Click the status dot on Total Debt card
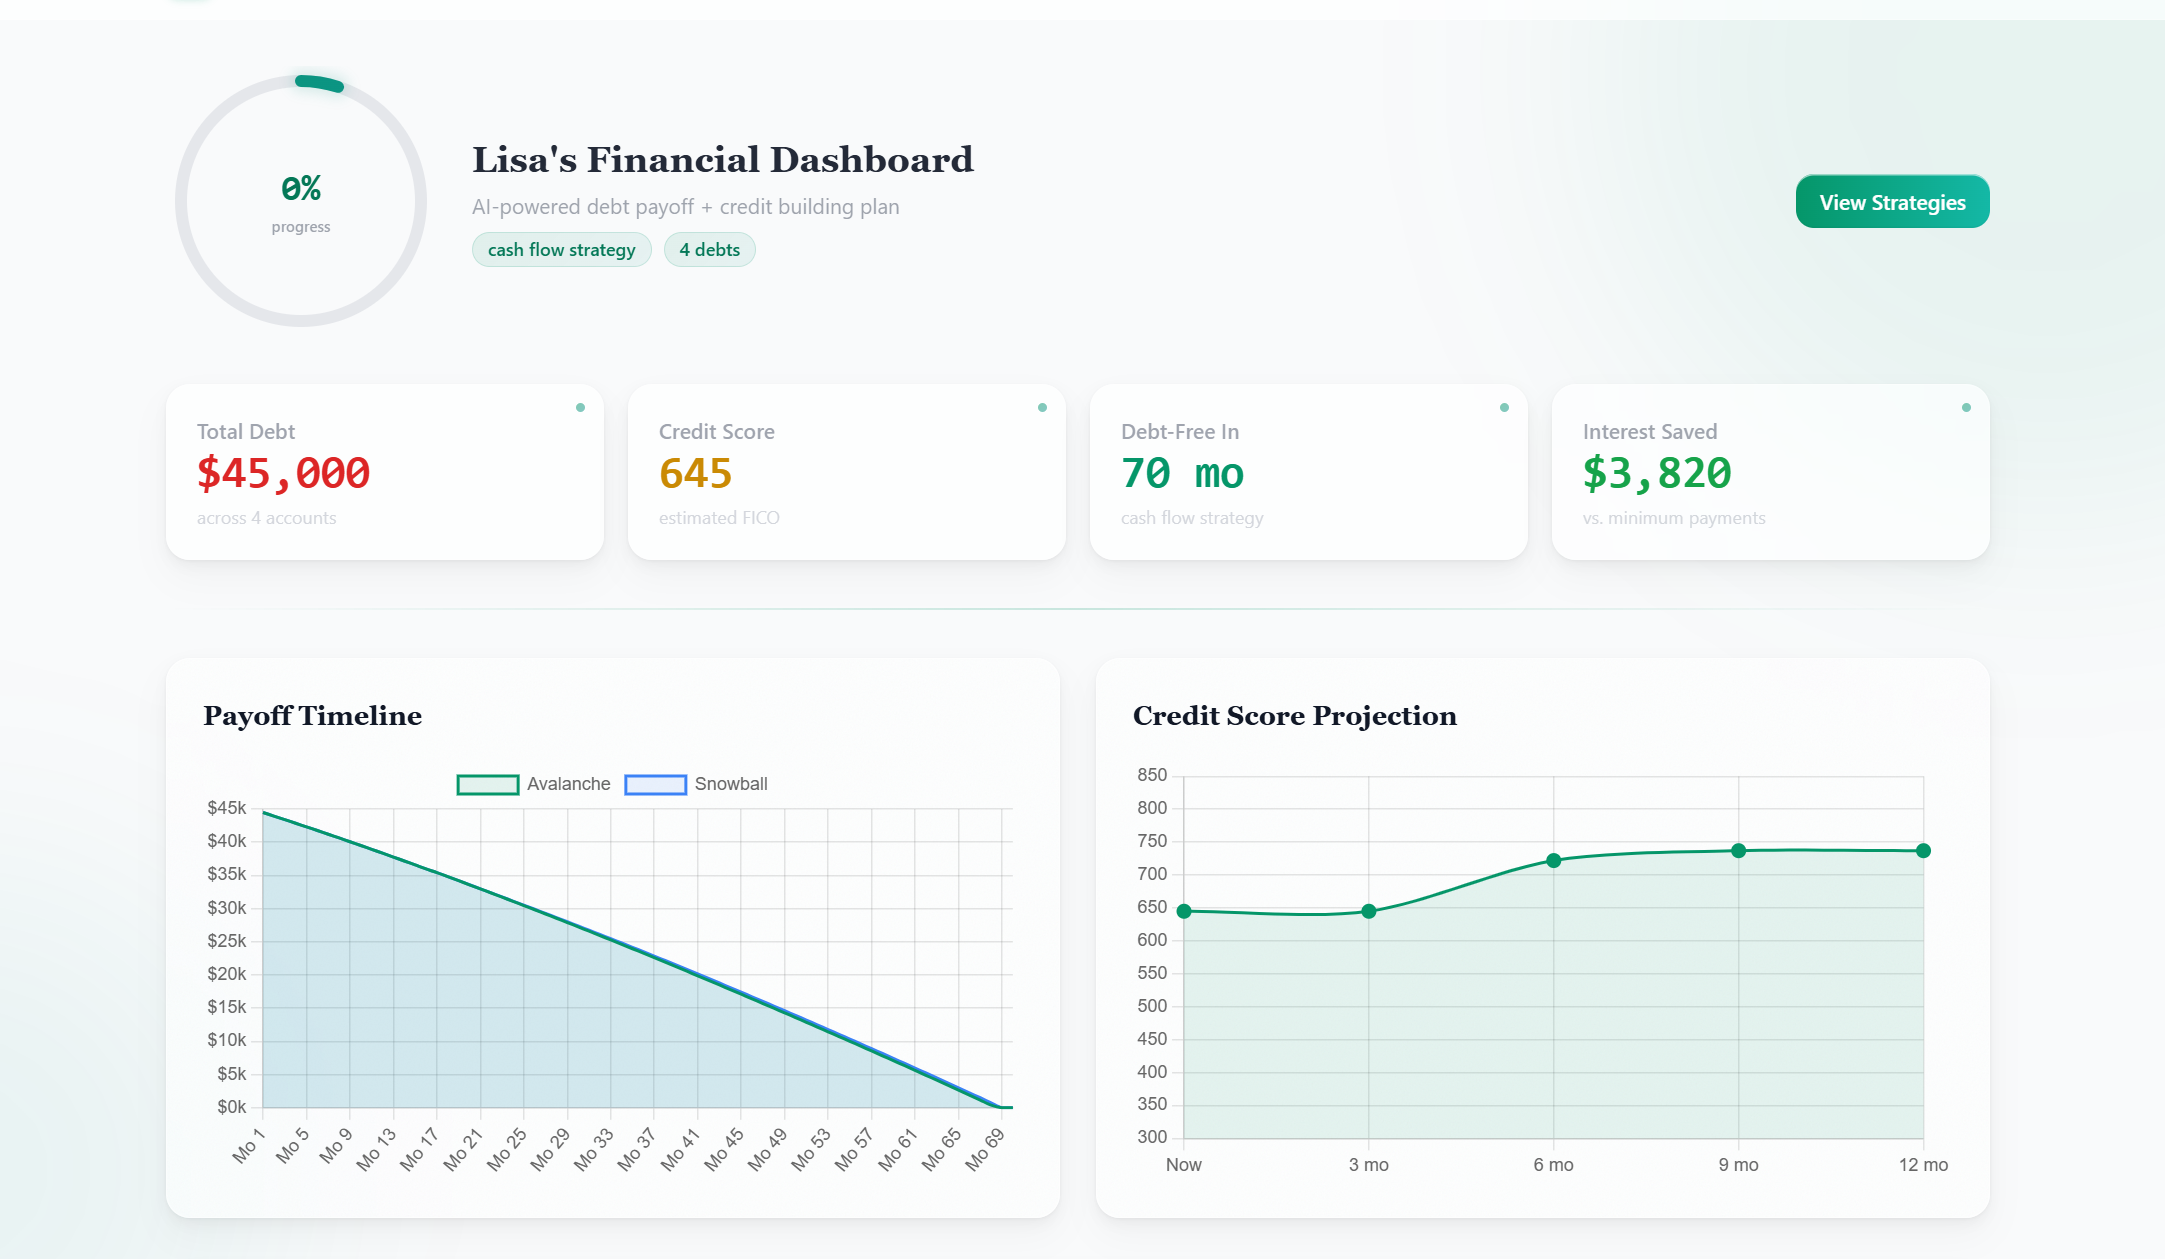This screenshot has height=1259, width=2165. point(580,408)
